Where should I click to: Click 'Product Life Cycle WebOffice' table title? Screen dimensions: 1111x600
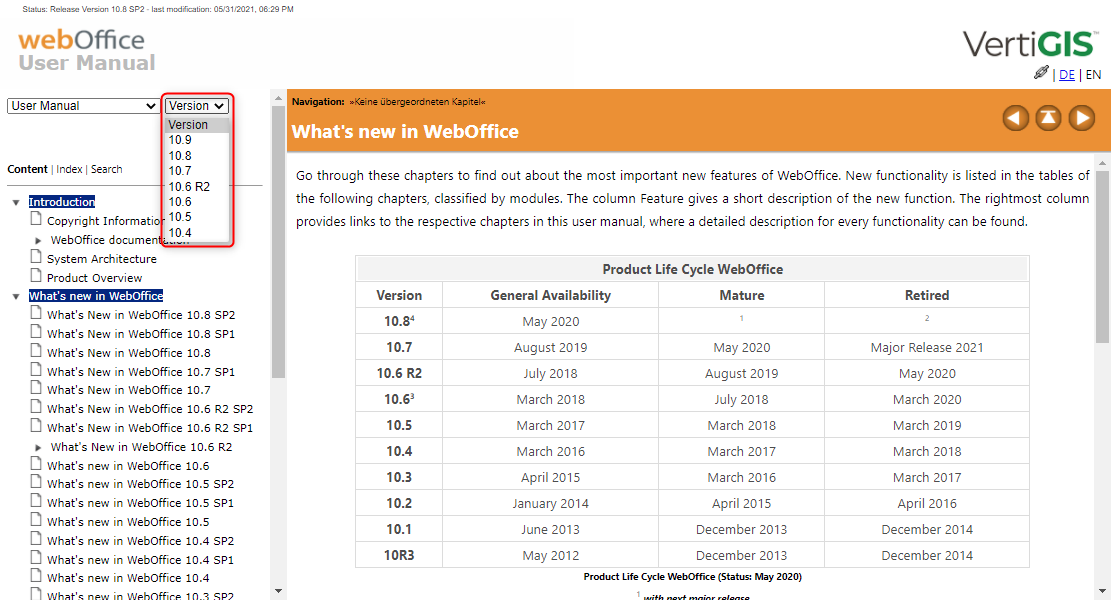coord(692,269)
